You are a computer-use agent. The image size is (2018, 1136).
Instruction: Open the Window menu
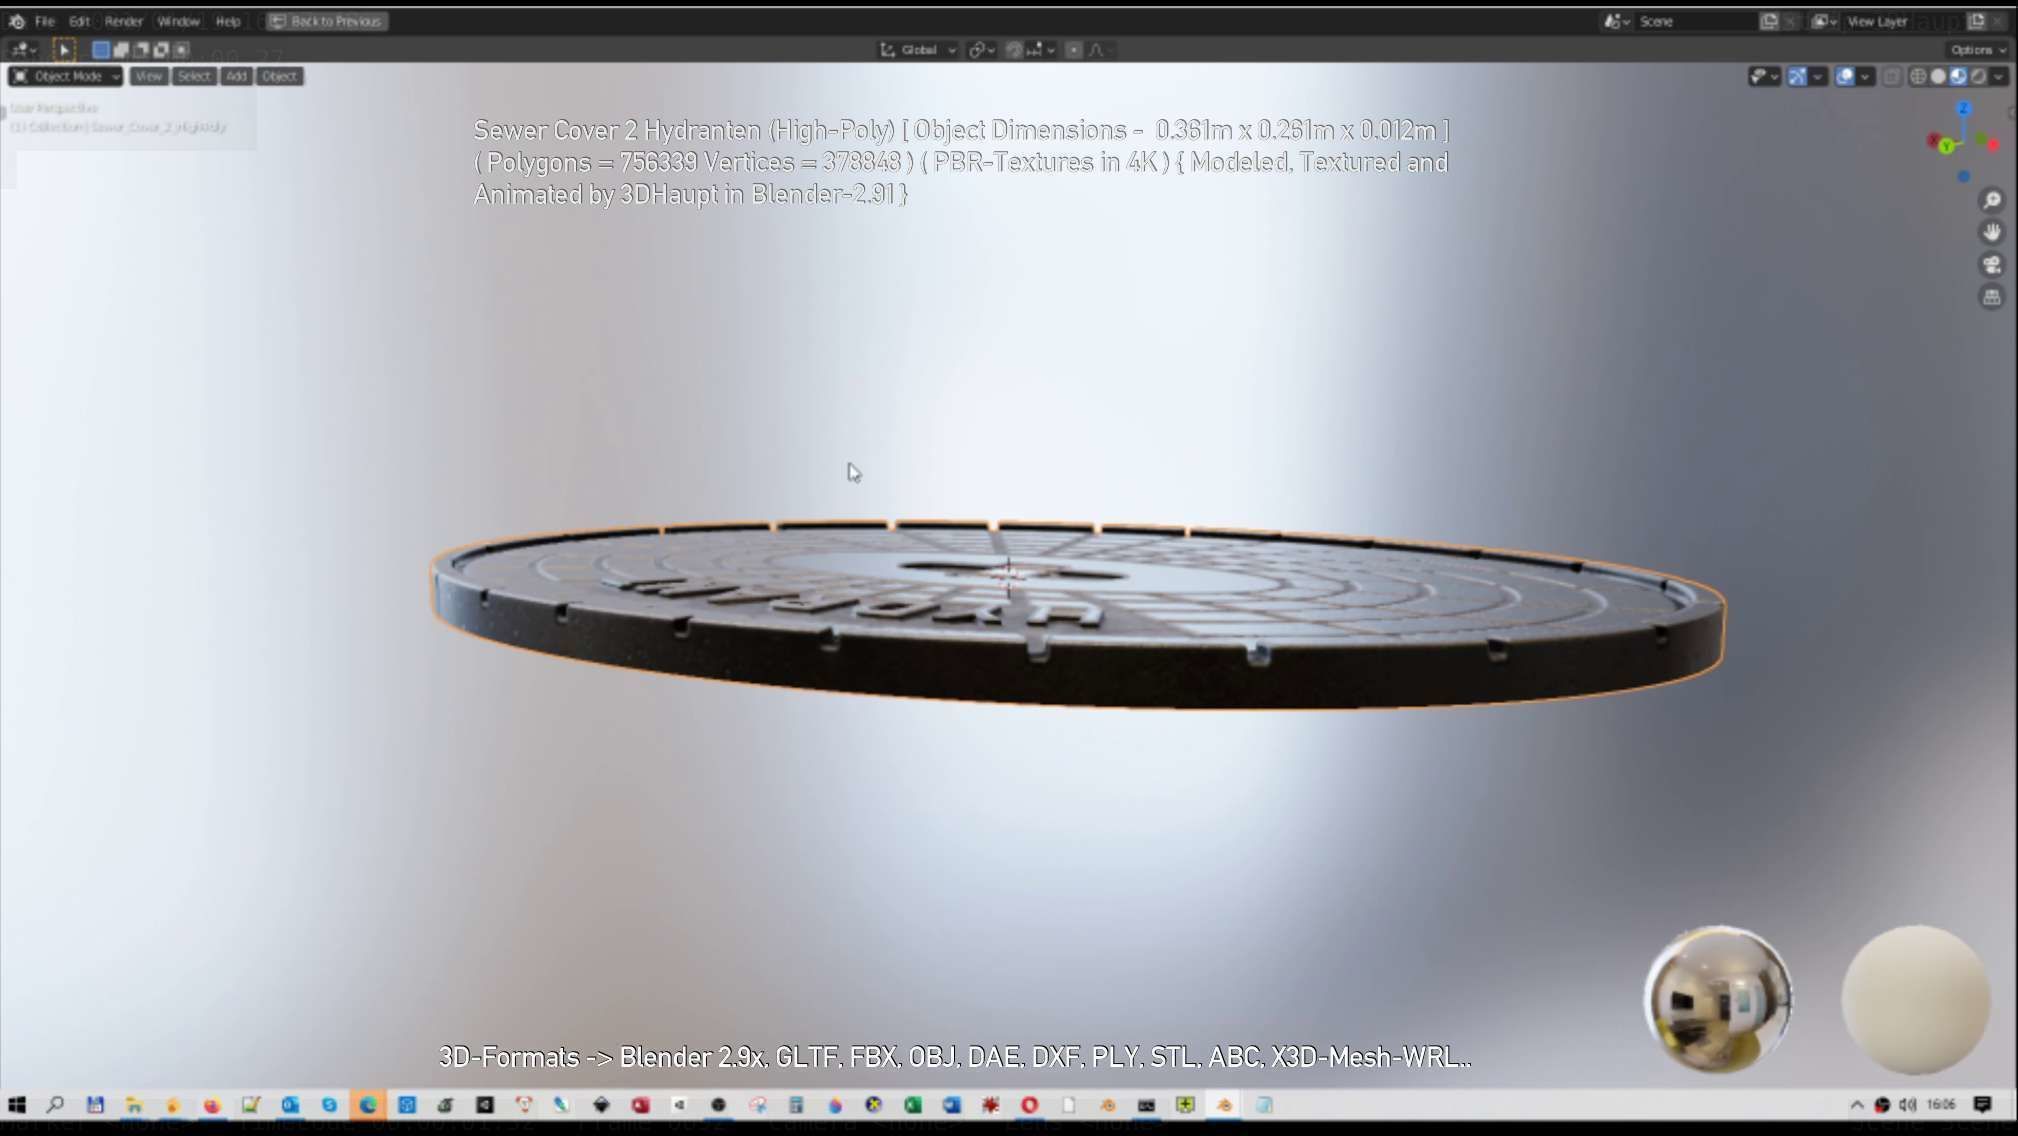pyautogui.click(x=179, y=21)
